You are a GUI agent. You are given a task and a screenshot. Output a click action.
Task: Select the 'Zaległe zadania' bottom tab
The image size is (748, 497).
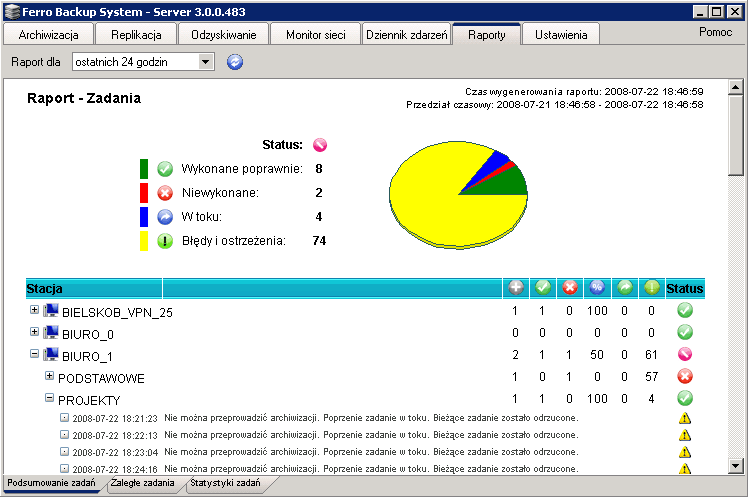pos(144,484)
